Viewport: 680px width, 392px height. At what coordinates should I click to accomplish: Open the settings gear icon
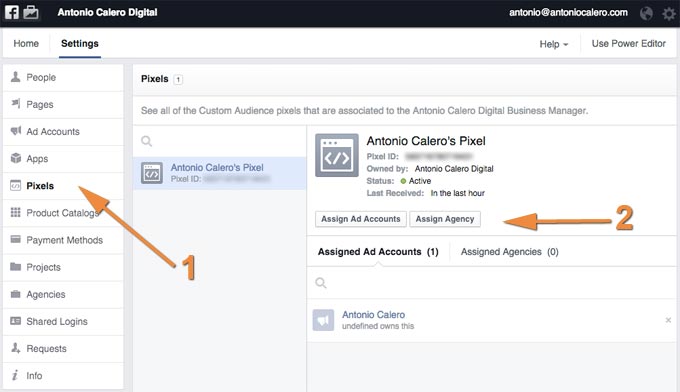tap(669, 13)
